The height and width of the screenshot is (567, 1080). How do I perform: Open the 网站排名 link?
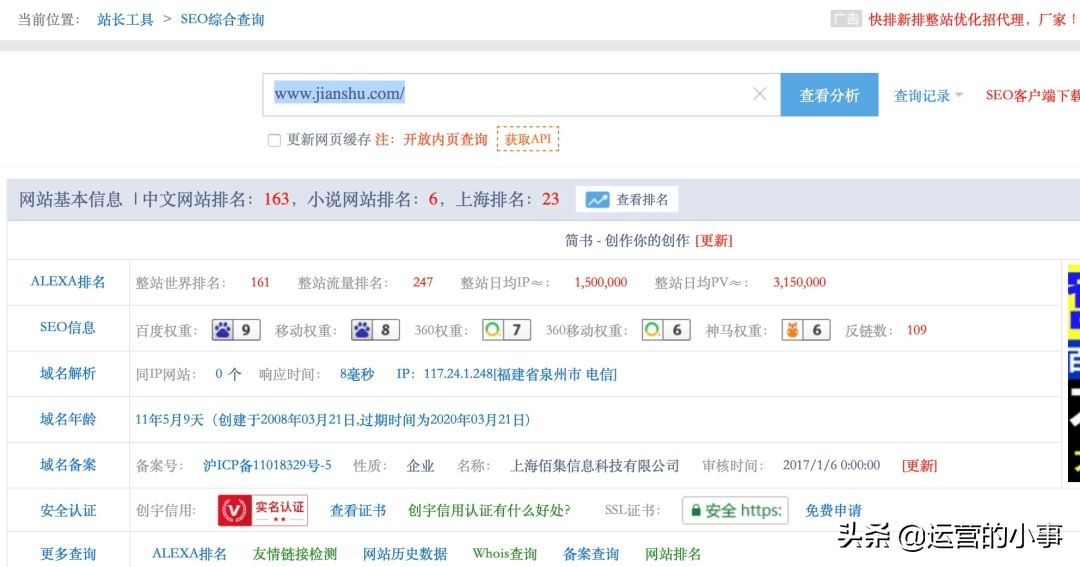pyautogui.click(x=673, y=554)
